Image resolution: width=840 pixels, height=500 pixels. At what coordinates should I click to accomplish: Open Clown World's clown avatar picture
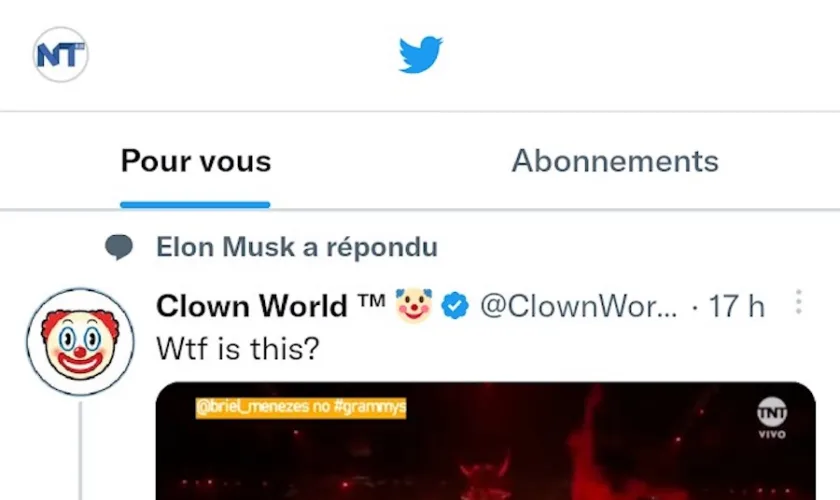pyautogui.click(x=80, y=342)
